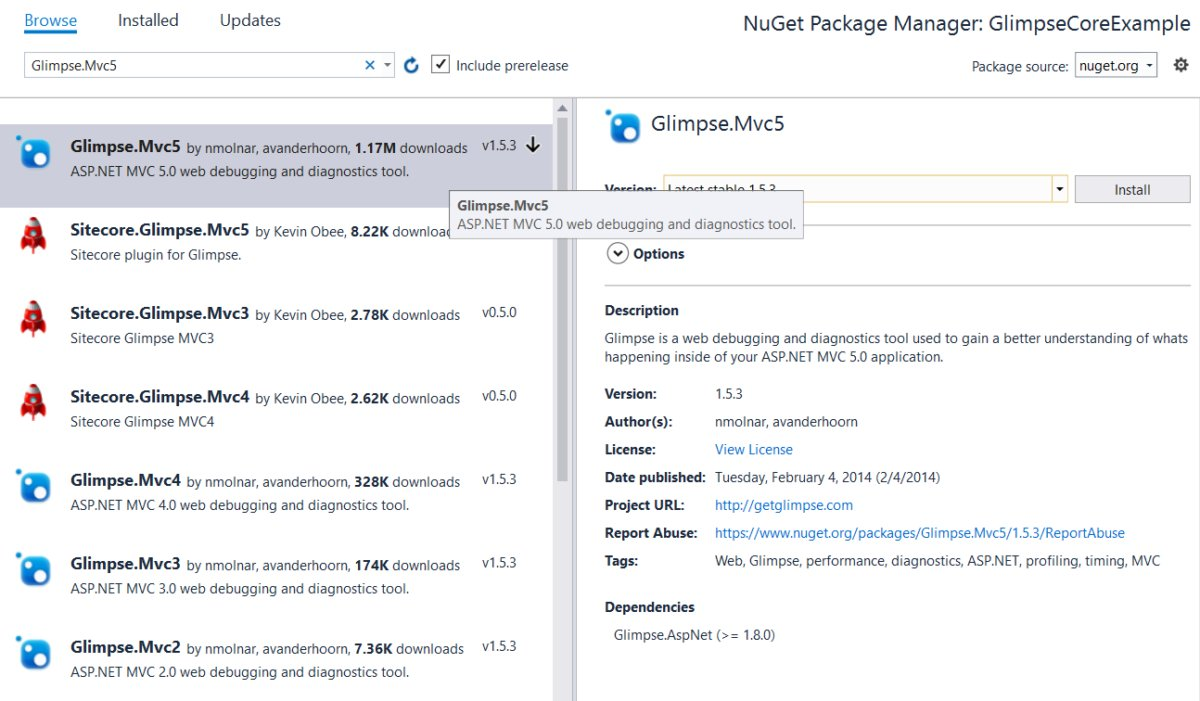Open NuGet settings gear
Screen dimensions: 1200x701
[1181, 65]
